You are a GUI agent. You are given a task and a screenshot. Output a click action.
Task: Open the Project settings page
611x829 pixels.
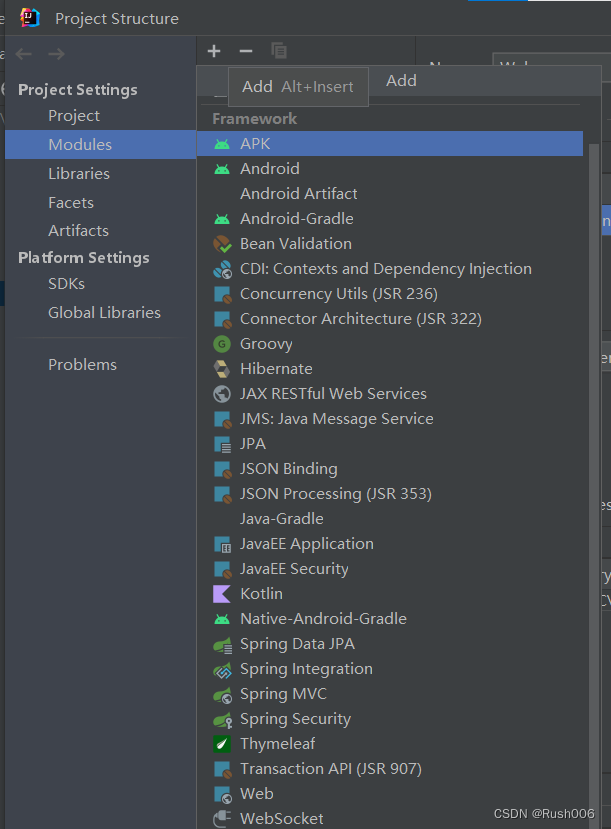[100, 116]
